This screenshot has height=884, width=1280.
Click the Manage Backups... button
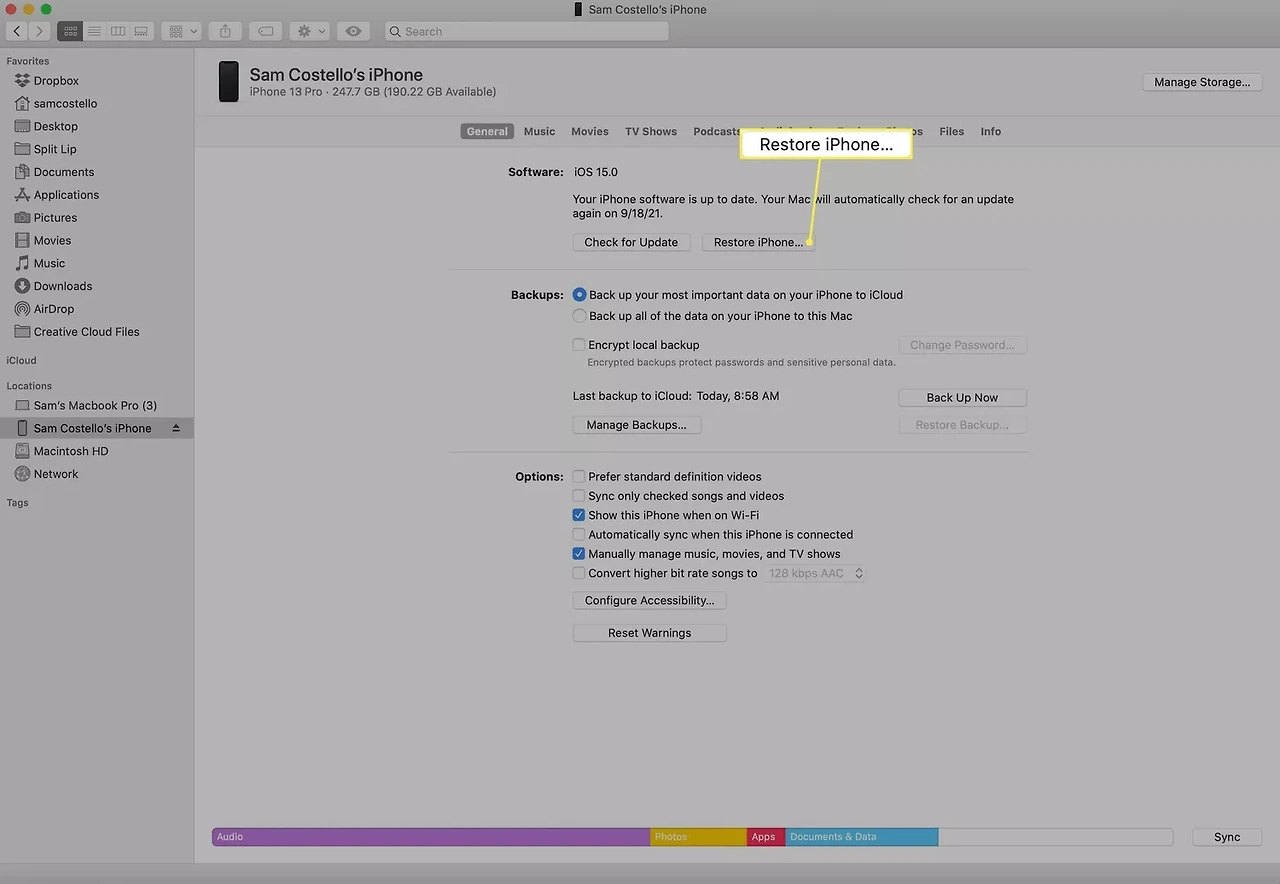coord(636,425)
